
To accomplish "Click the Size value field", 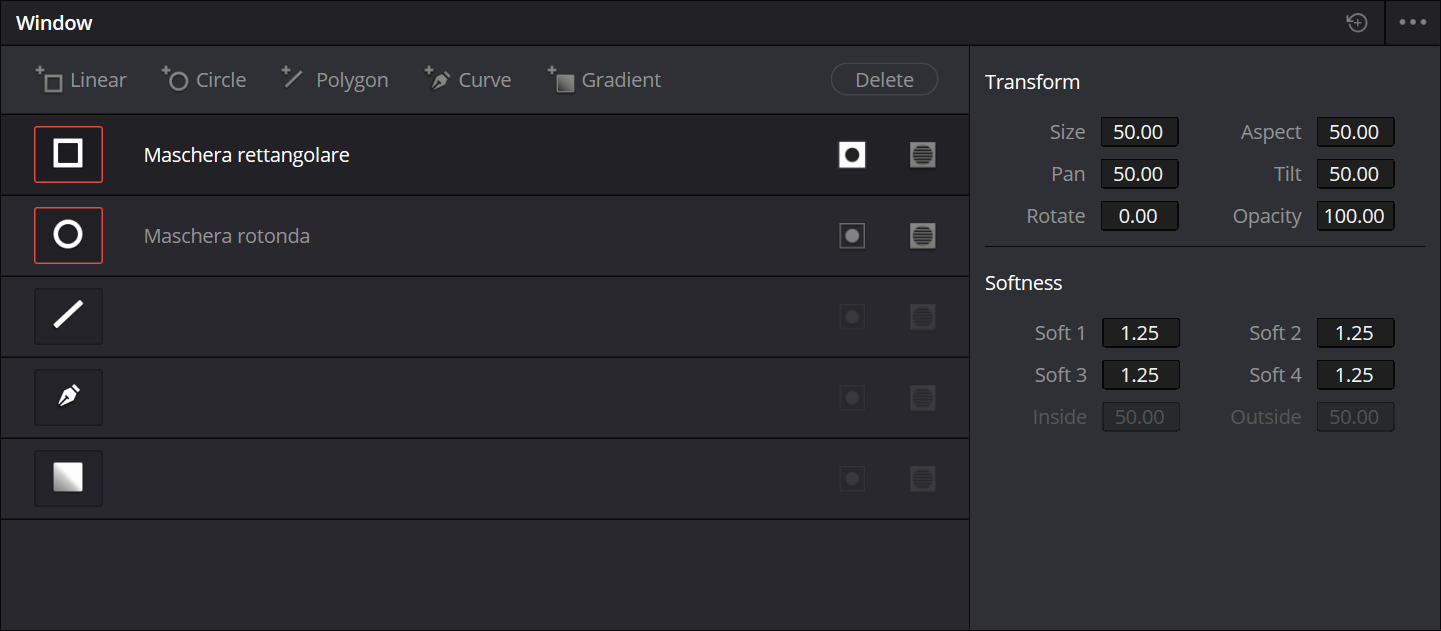I will click(x=1139, y=132).
